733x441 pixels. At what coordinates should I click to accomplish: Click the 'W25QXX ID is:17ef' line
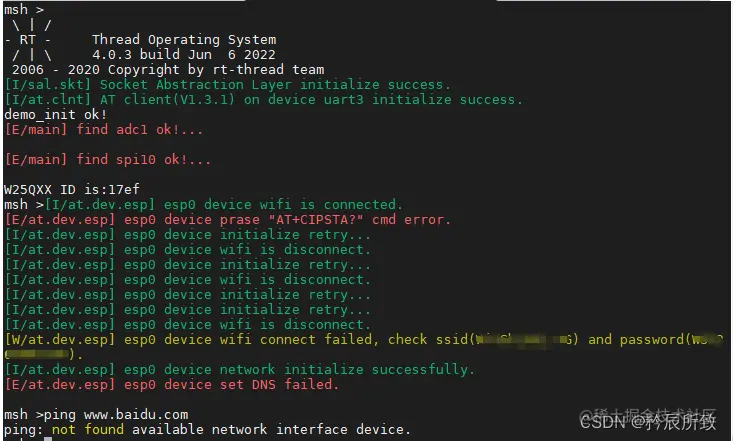tap(72, 189)
